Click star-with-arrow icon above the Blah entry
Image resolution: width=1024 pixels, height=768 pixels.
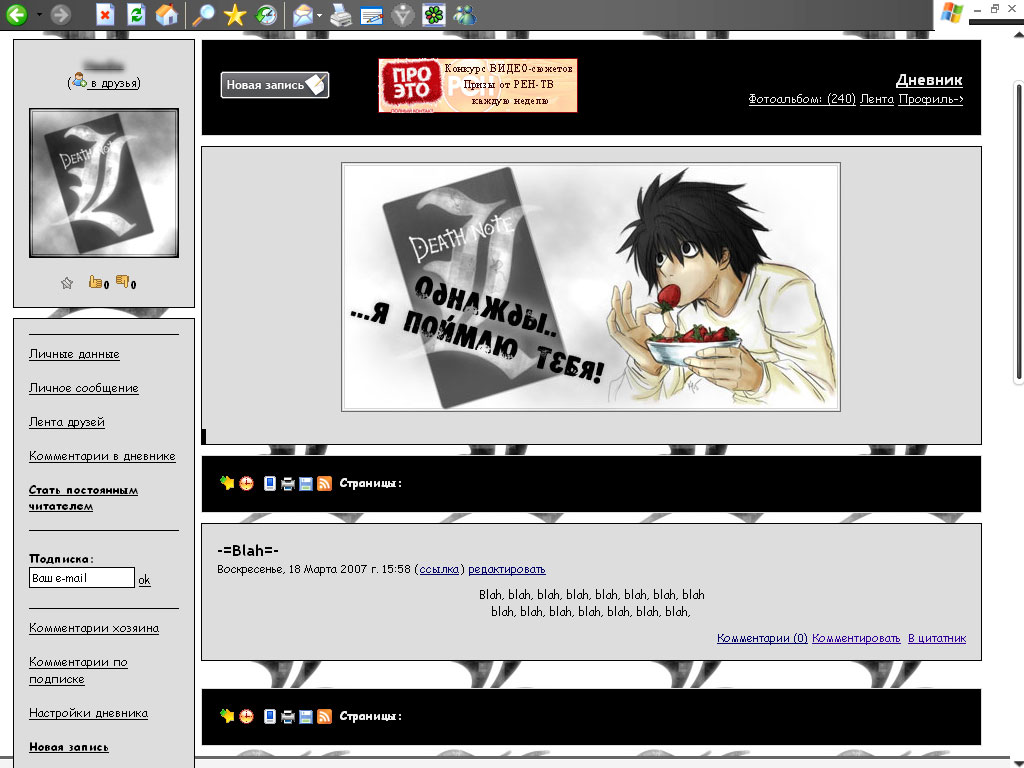coord(227,483)
